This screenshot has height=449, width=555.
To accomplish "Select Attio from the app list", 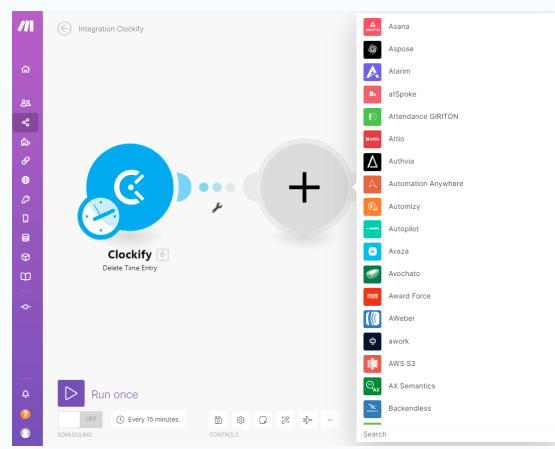I will pyautogui.click(x=457, y=139).
